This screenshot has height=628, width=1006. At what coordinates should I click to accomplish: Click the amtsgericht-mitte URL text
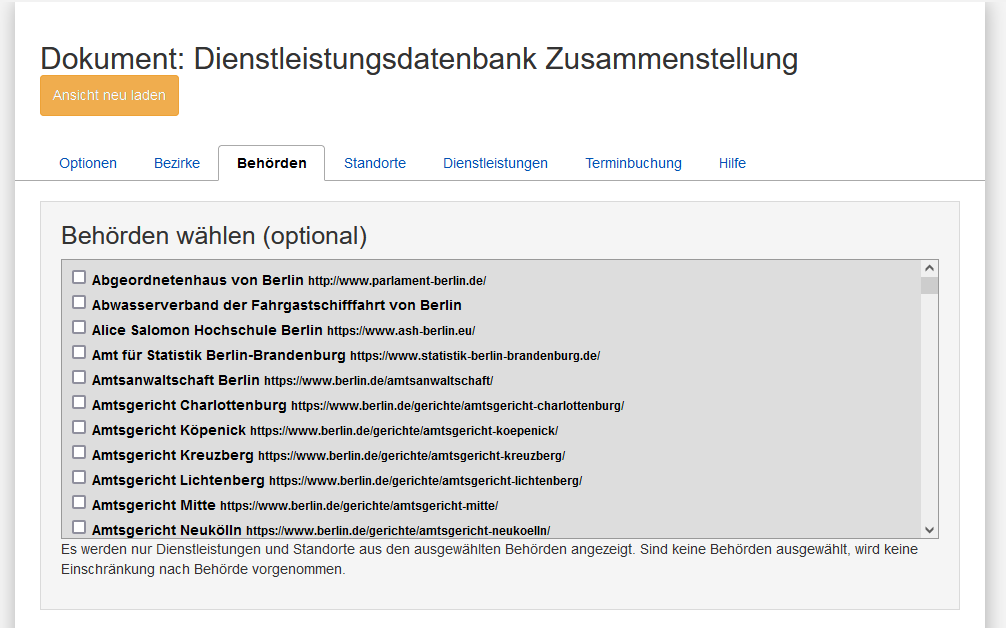click(x=359, y=506)
